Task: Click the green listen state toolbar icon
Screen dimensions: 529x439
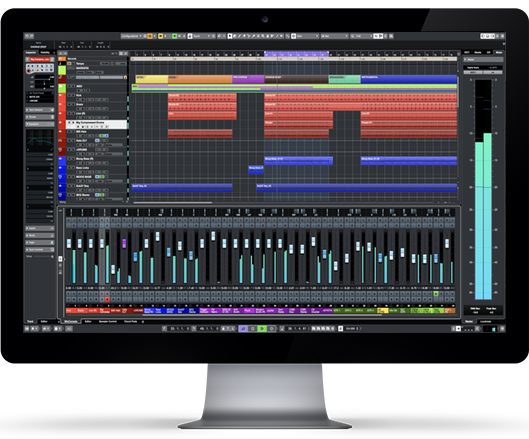Action: tap(174, 36)
